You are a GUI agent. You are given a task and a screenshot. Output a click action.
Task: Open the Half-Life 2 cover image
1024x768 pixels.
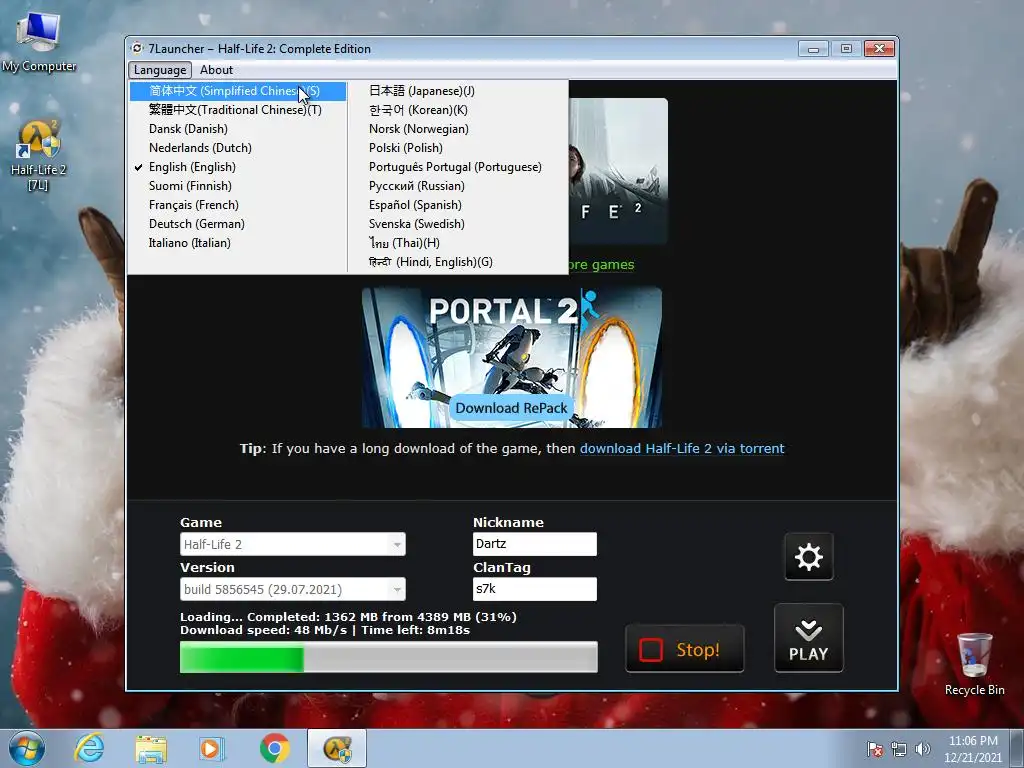[618, 171]
